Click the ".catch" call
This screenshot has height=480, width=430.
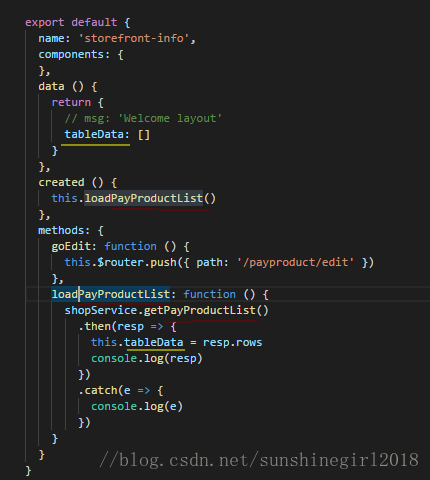point(98,391)
